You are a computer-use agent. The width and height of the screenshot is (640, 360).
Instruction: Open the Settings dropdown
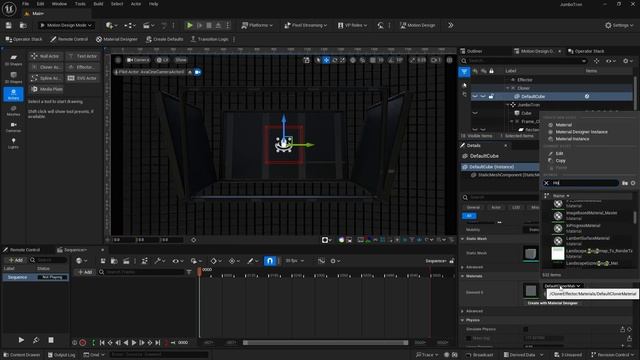pos(619,25)
